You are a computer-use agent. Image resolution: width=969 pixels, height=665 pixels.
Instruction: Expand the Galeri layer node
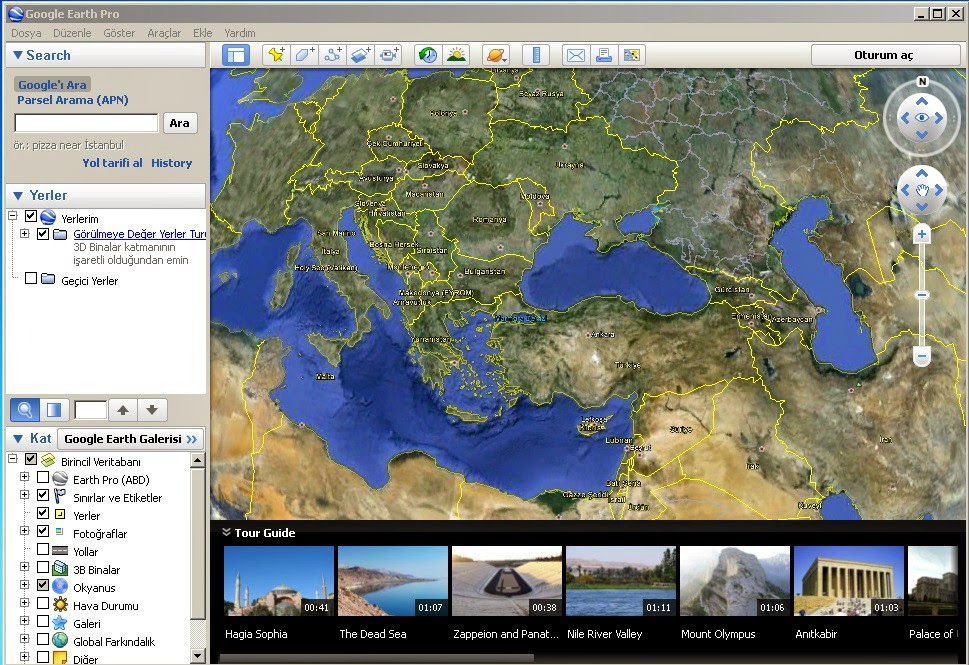24,621
